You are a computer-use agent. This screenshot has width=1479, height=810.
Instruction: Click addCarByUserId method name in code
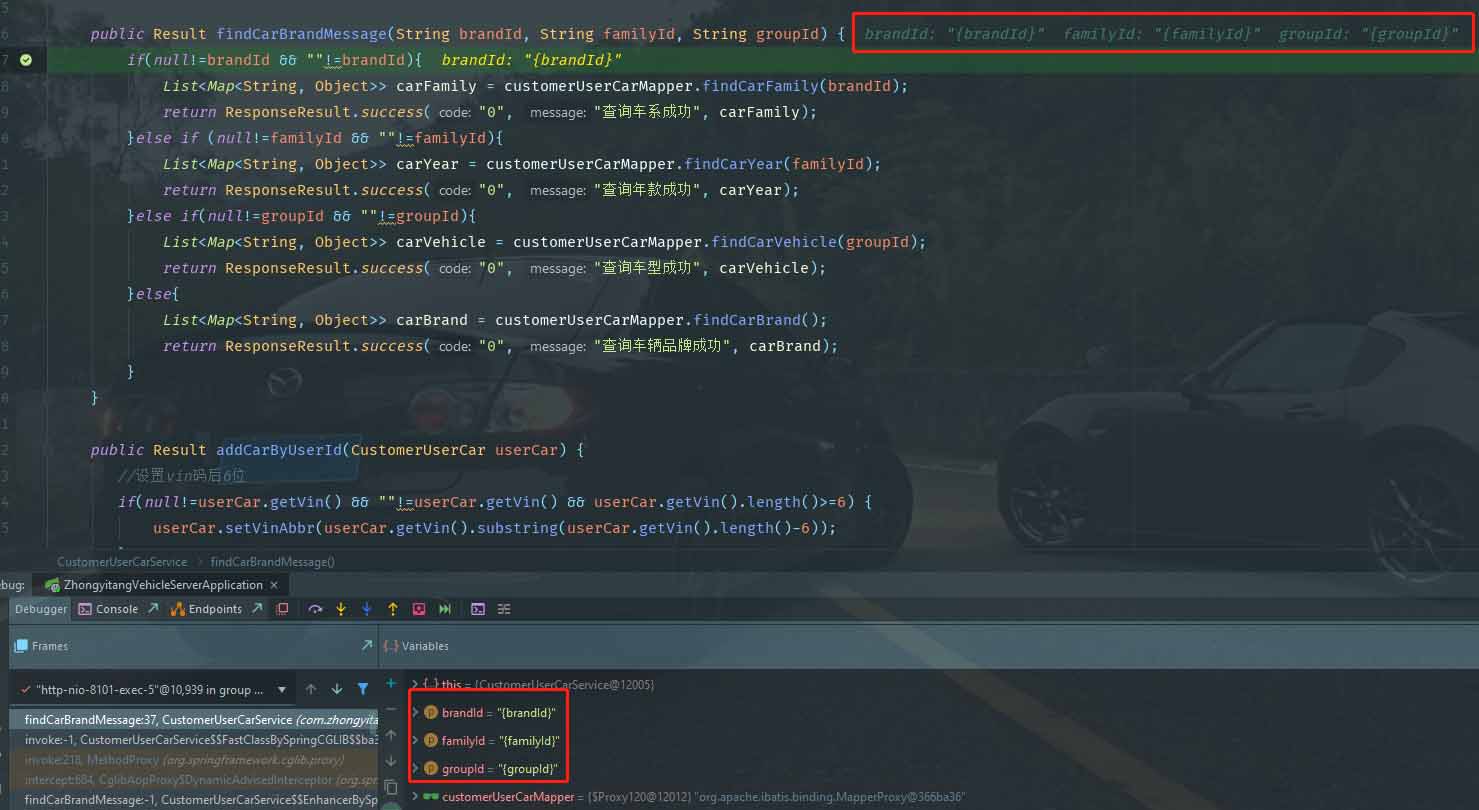[x=278, y=450]
